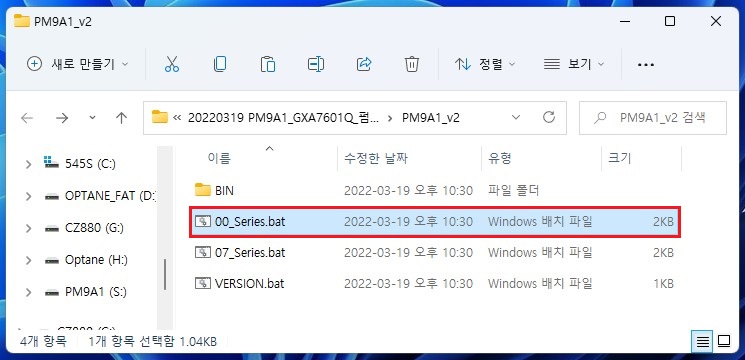Show hidden path via « chevron
This screenshot has width=745, height=360.
[177, 118]
